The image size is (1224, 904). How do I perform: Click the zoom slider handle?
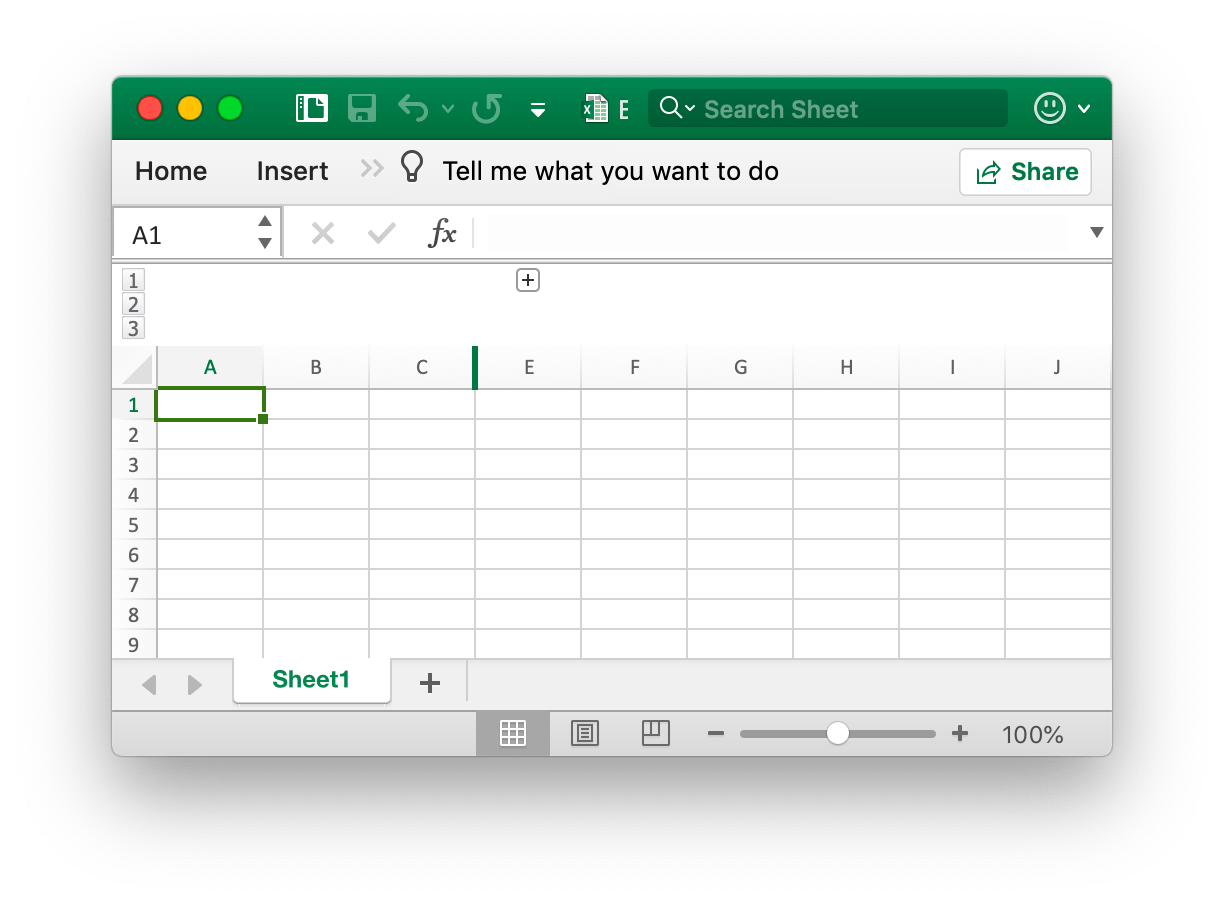(838, 734)
